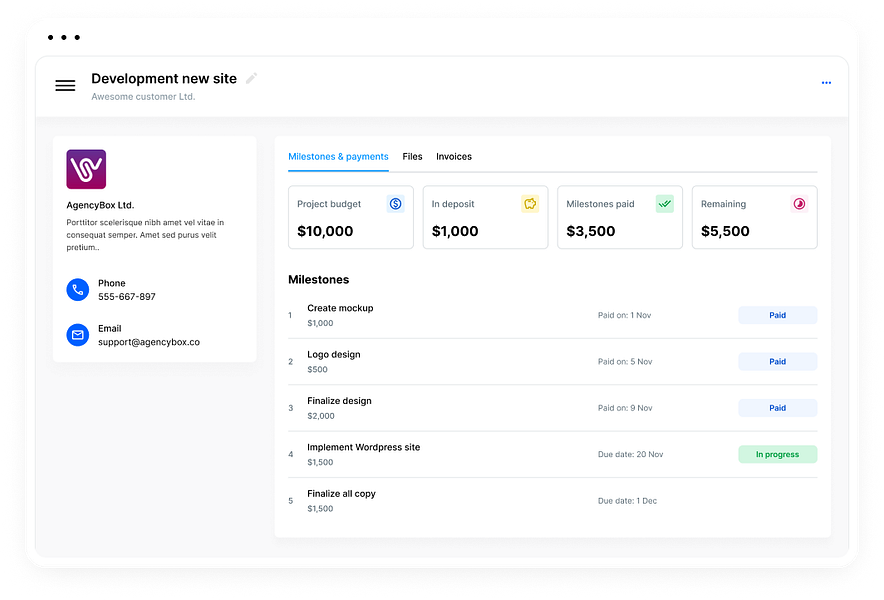Click the Paid badge on Finalize design
This screenshot has height=600, width=884.
click(x=777, y=408)
